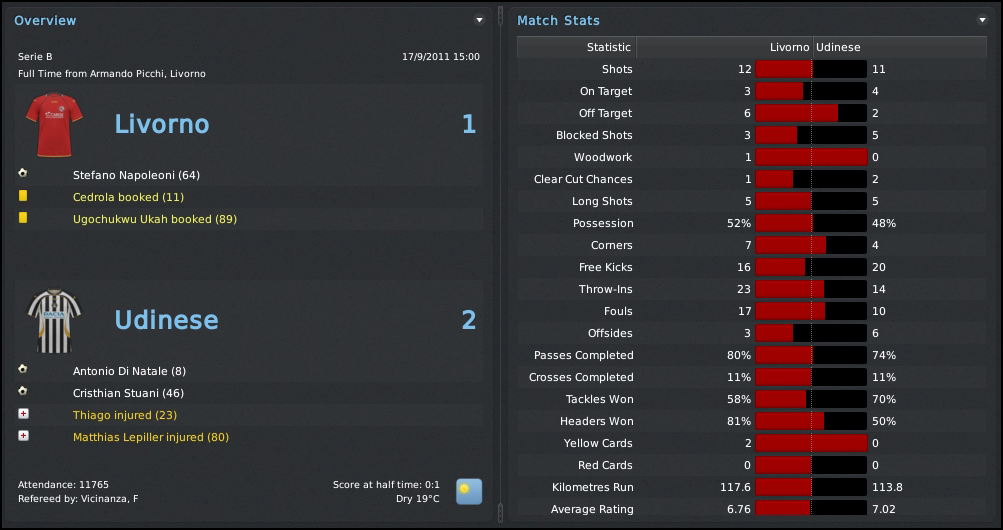The height and width of the screenshot is (530, 1003).
Task: Click the Livorno column header in stats
Action: (789, 47)
